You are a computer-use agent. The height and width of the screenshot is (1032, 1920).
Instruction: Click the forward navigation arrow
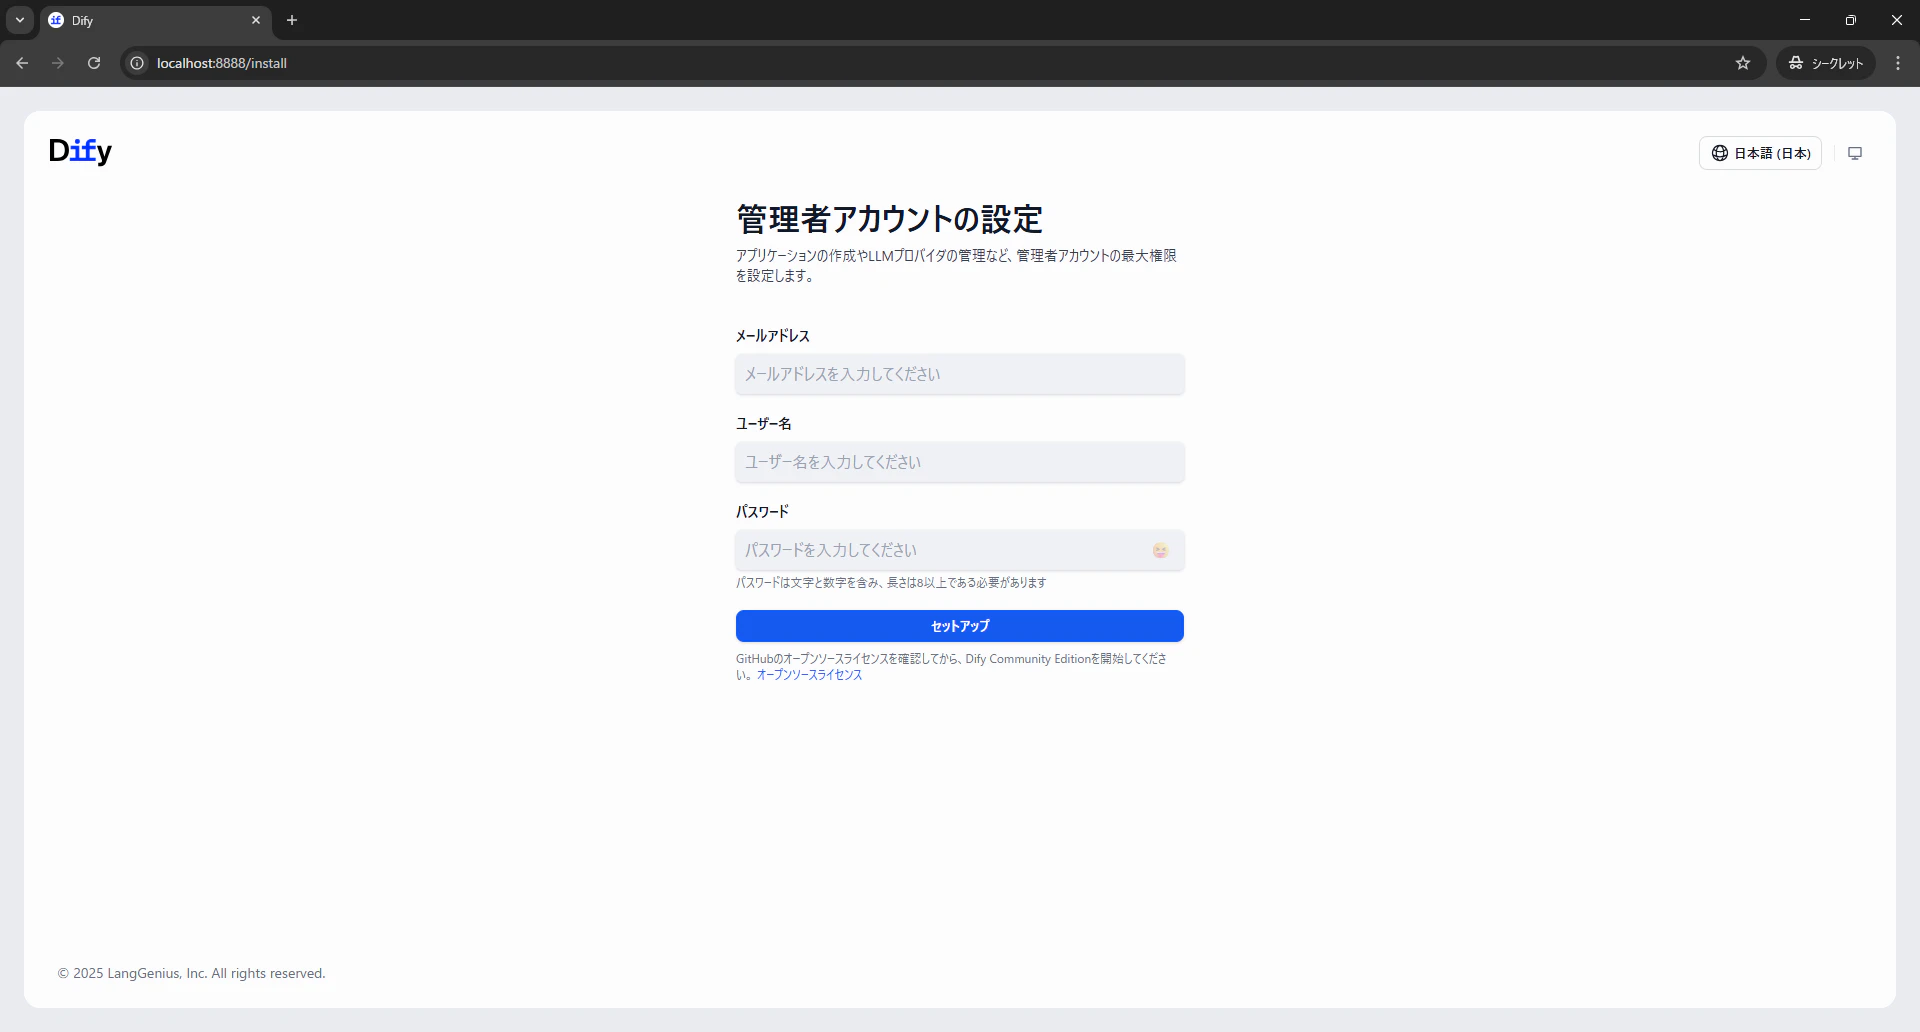pos(58,63)
